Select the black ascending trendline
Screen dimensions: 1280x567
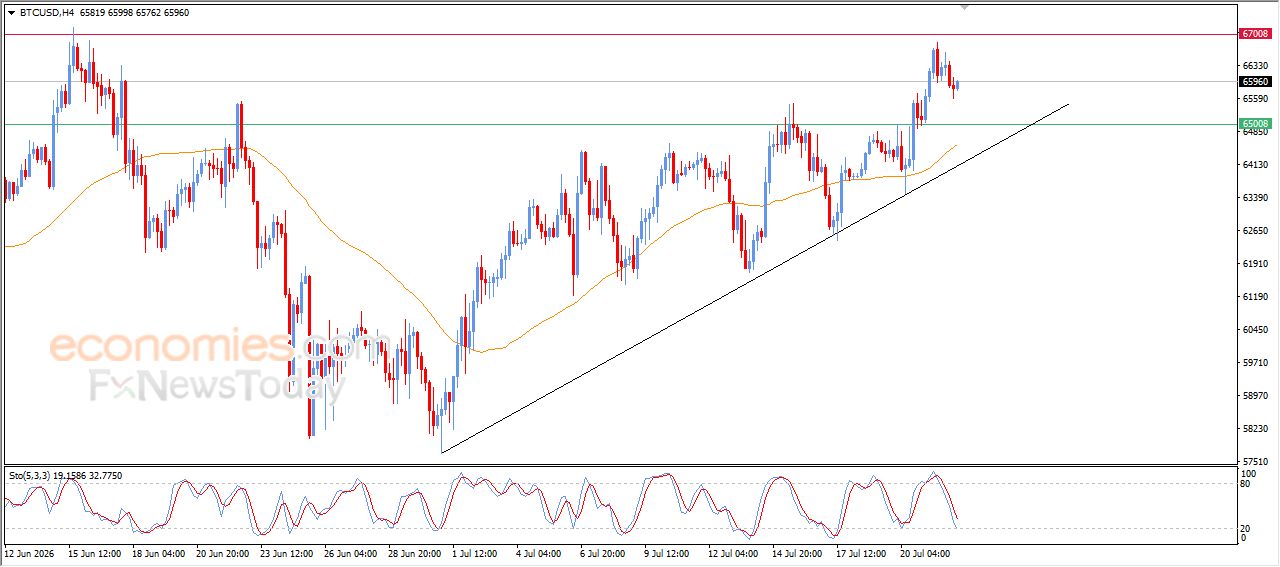(755, 278)
